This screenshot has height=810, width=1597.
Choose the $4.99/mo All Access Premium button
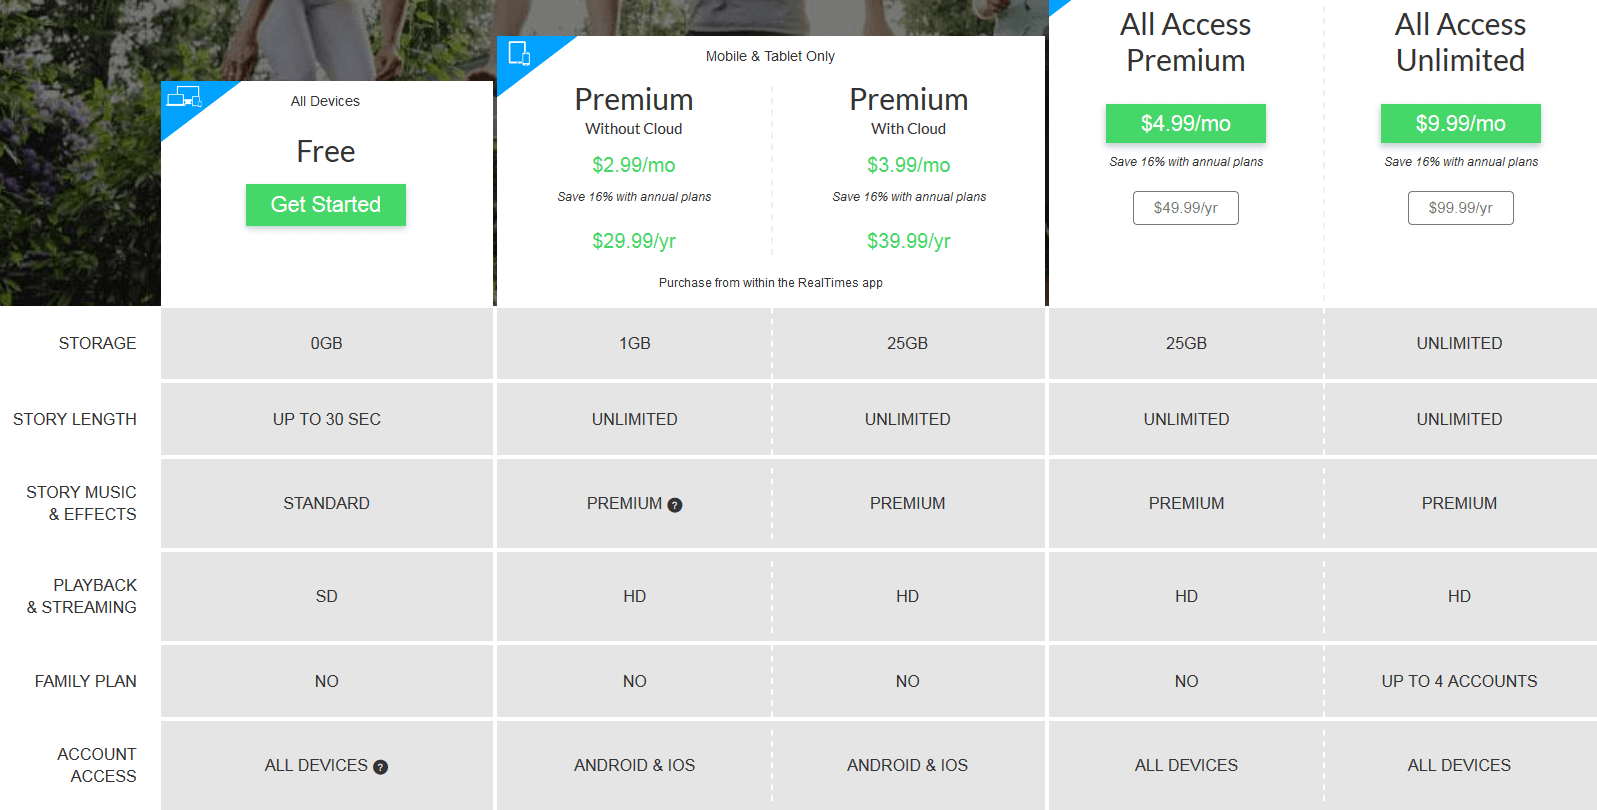[x=1186, y=124]
